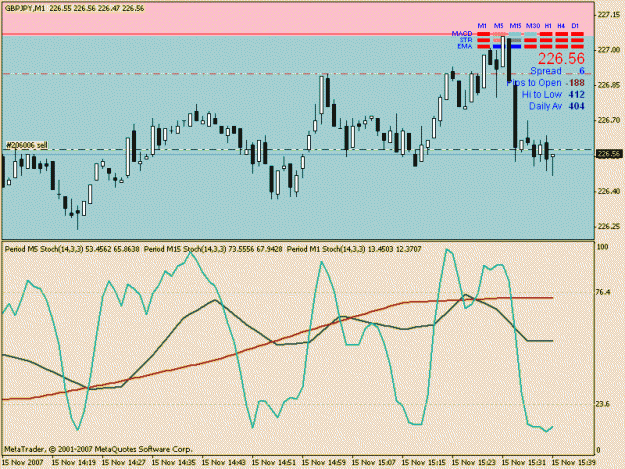This screenshot has width=625, height=469.
Task: Click the red STR signal bar under H4
Action: tap(562, 40)
